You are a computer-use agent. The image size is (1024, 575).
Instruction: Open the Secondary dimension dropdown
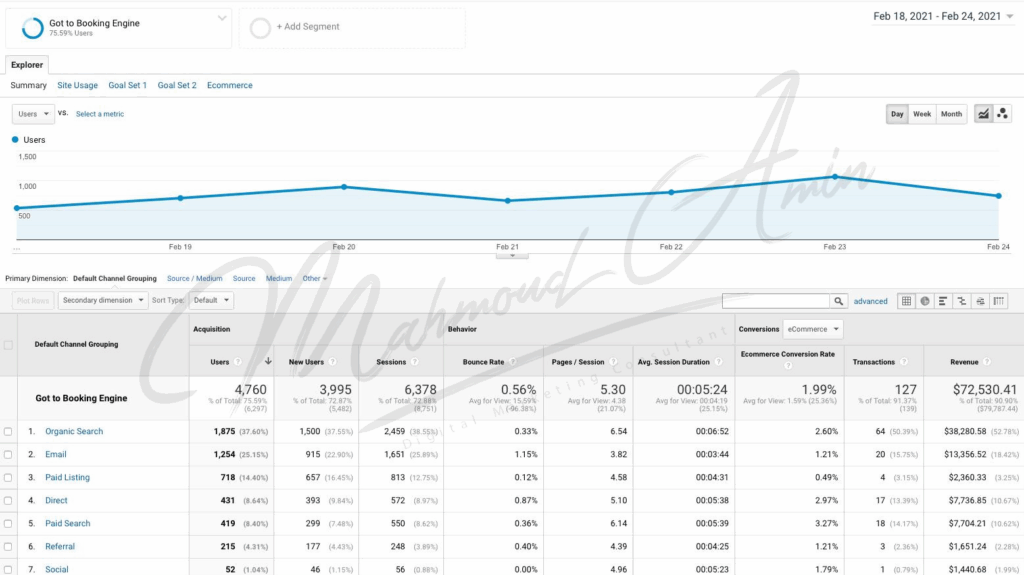103,301
